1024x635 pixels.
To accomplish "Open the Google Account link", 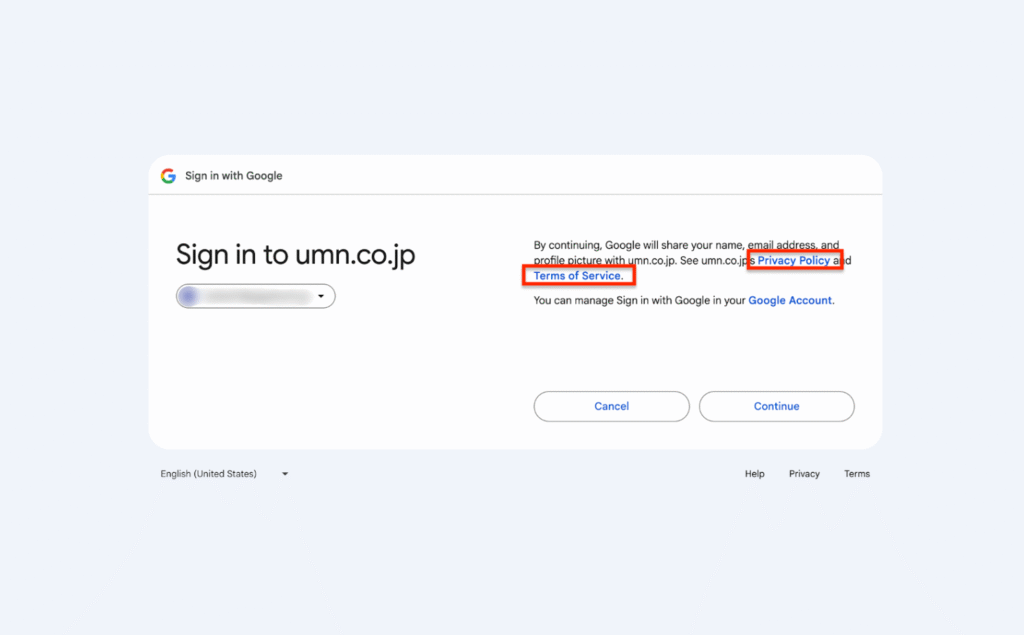I will coord(790,301).
